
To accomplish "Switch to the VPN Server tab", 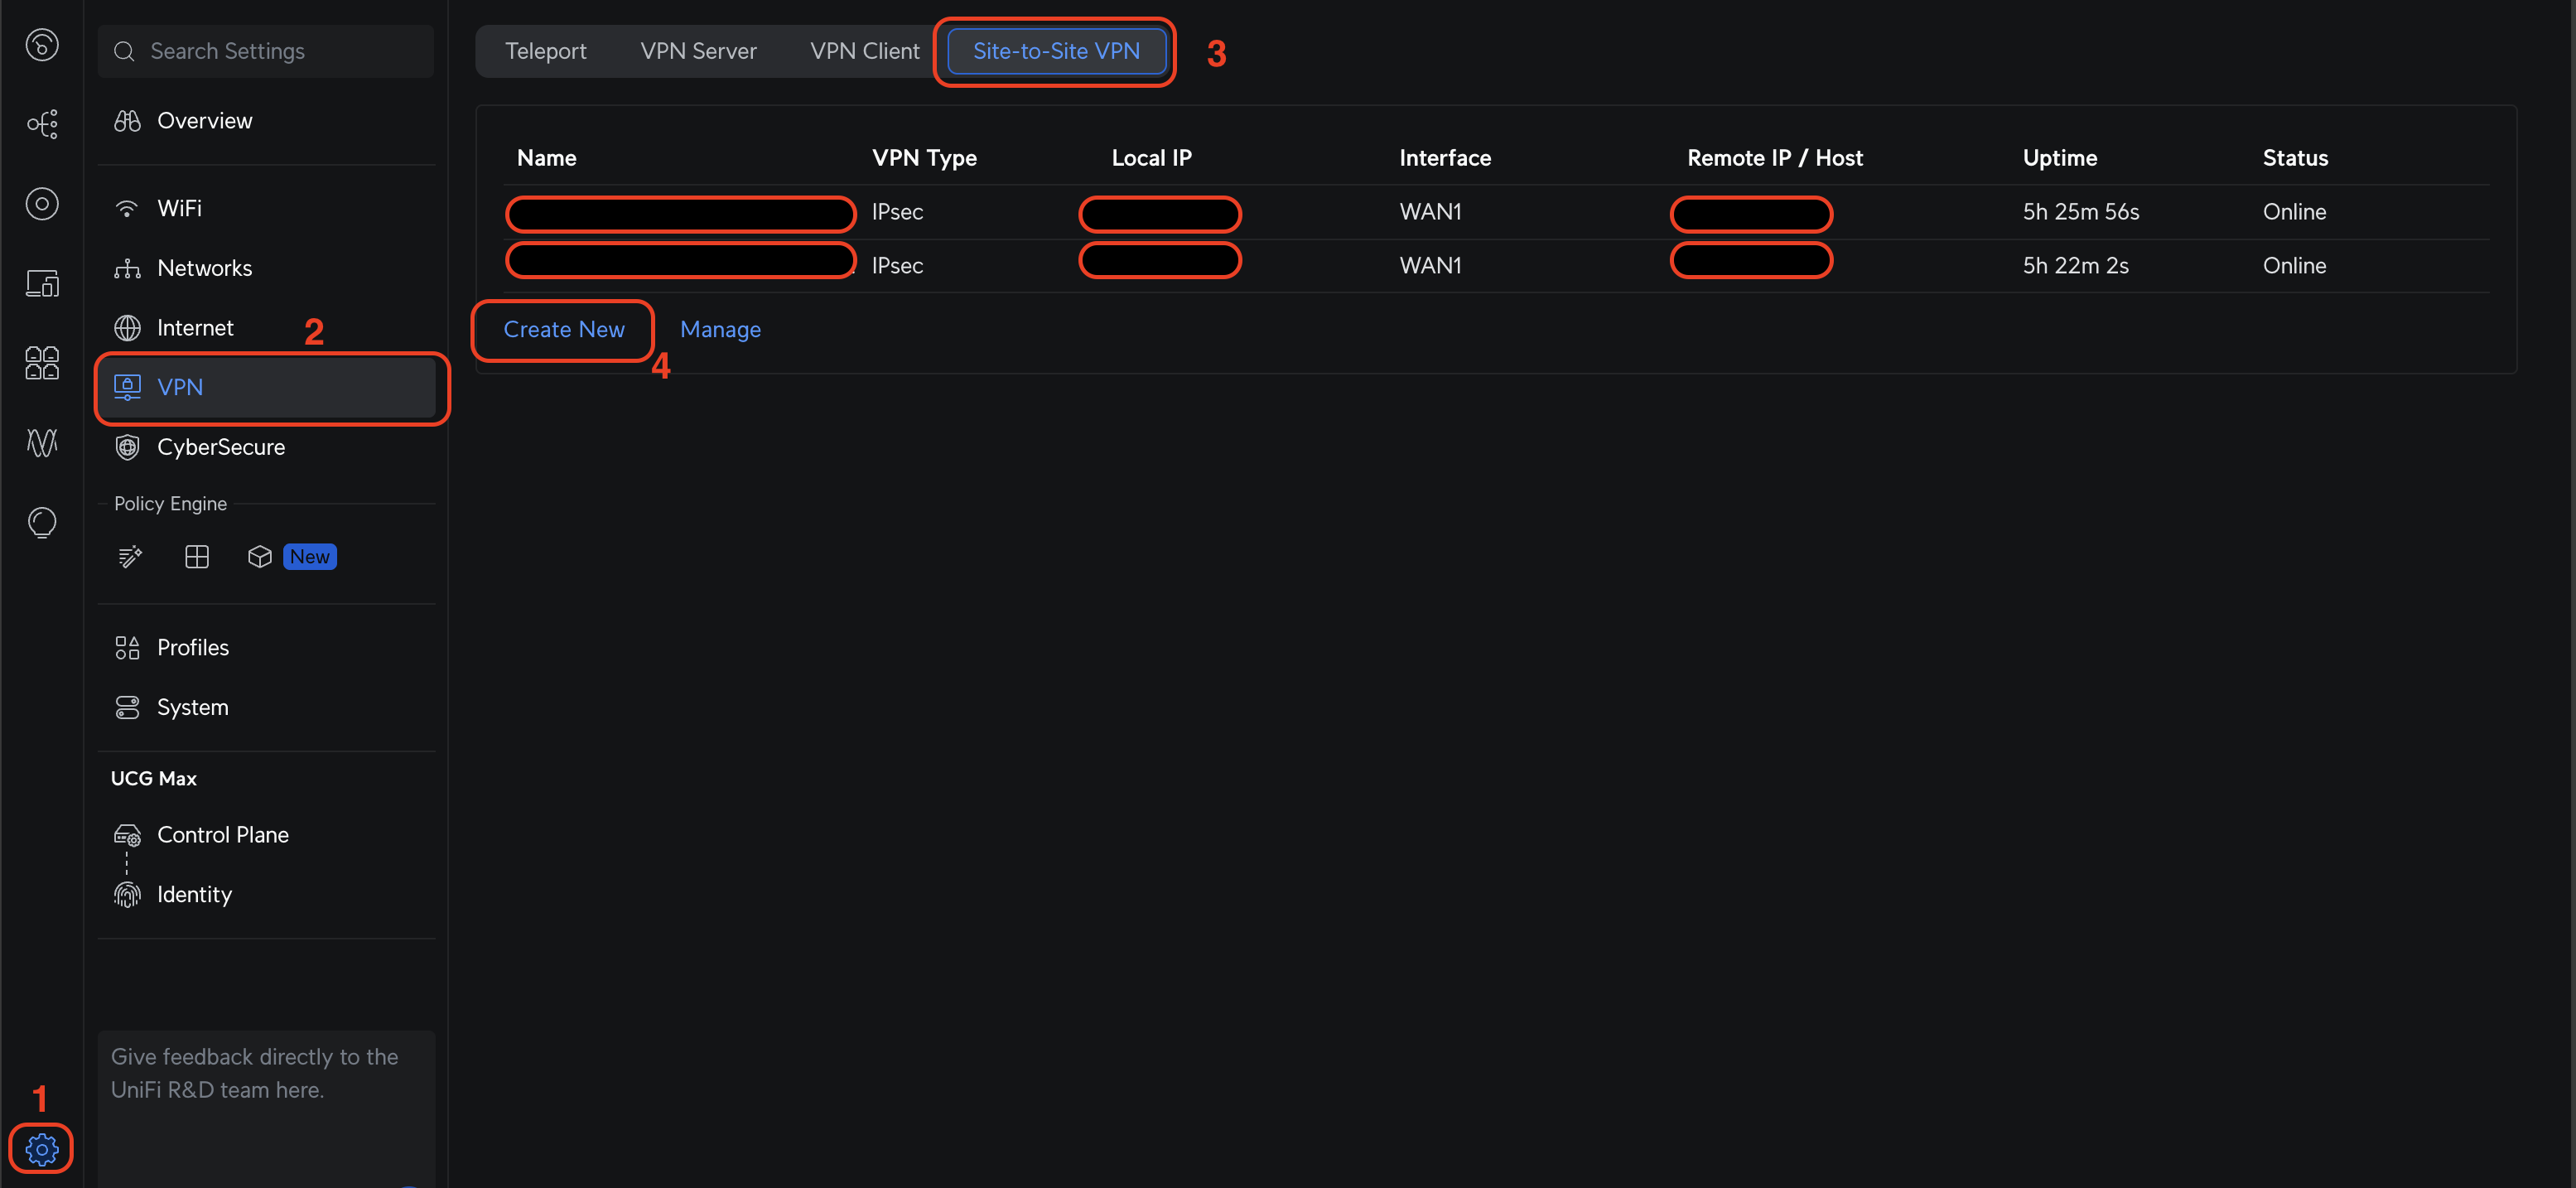I will click(698, 51).
